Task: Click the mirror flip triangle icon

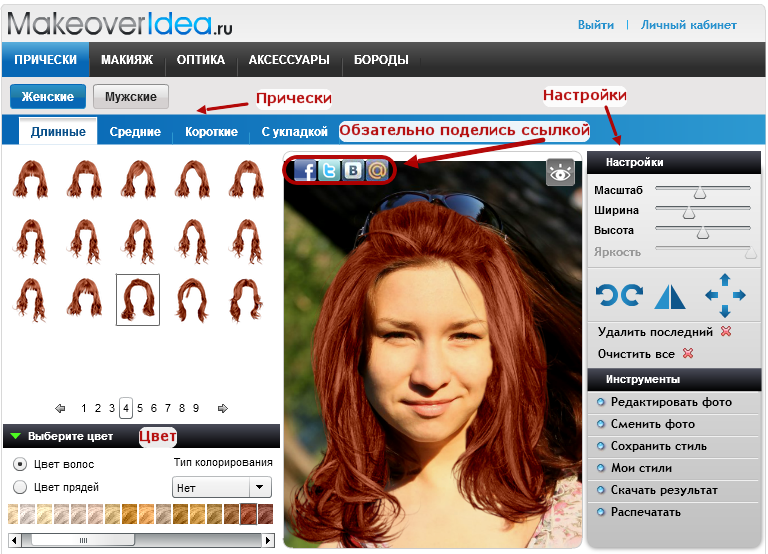Action: point(670,296)
